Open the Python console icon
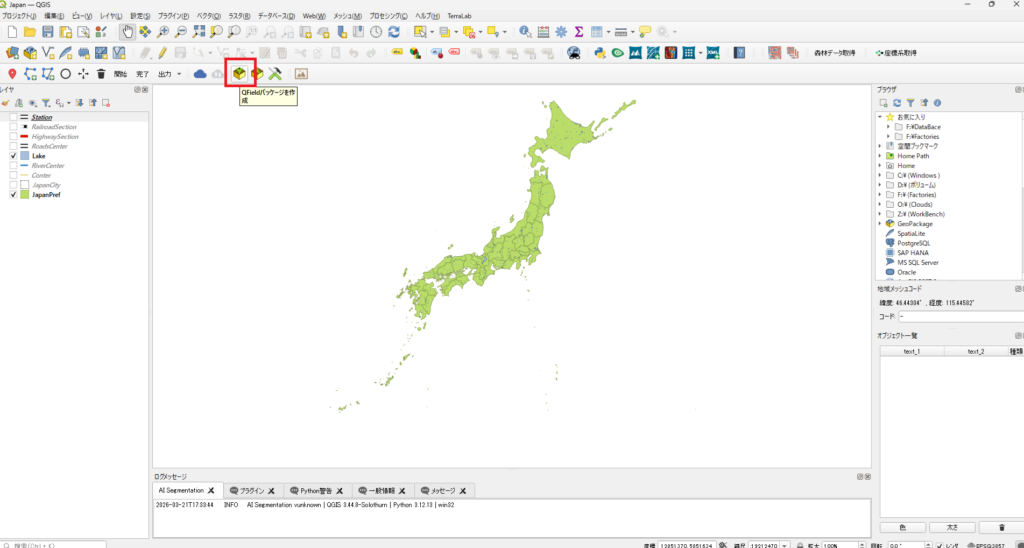Screen dimensions: 1024x548 (x=599, y=53)
